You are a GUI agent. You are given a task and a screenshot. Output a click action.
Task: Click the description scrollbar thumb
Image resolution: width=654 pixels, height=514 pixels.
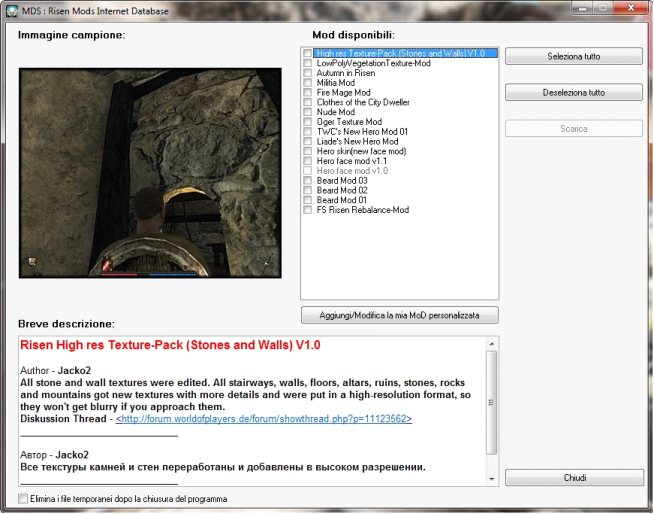(x=492, y=403)
